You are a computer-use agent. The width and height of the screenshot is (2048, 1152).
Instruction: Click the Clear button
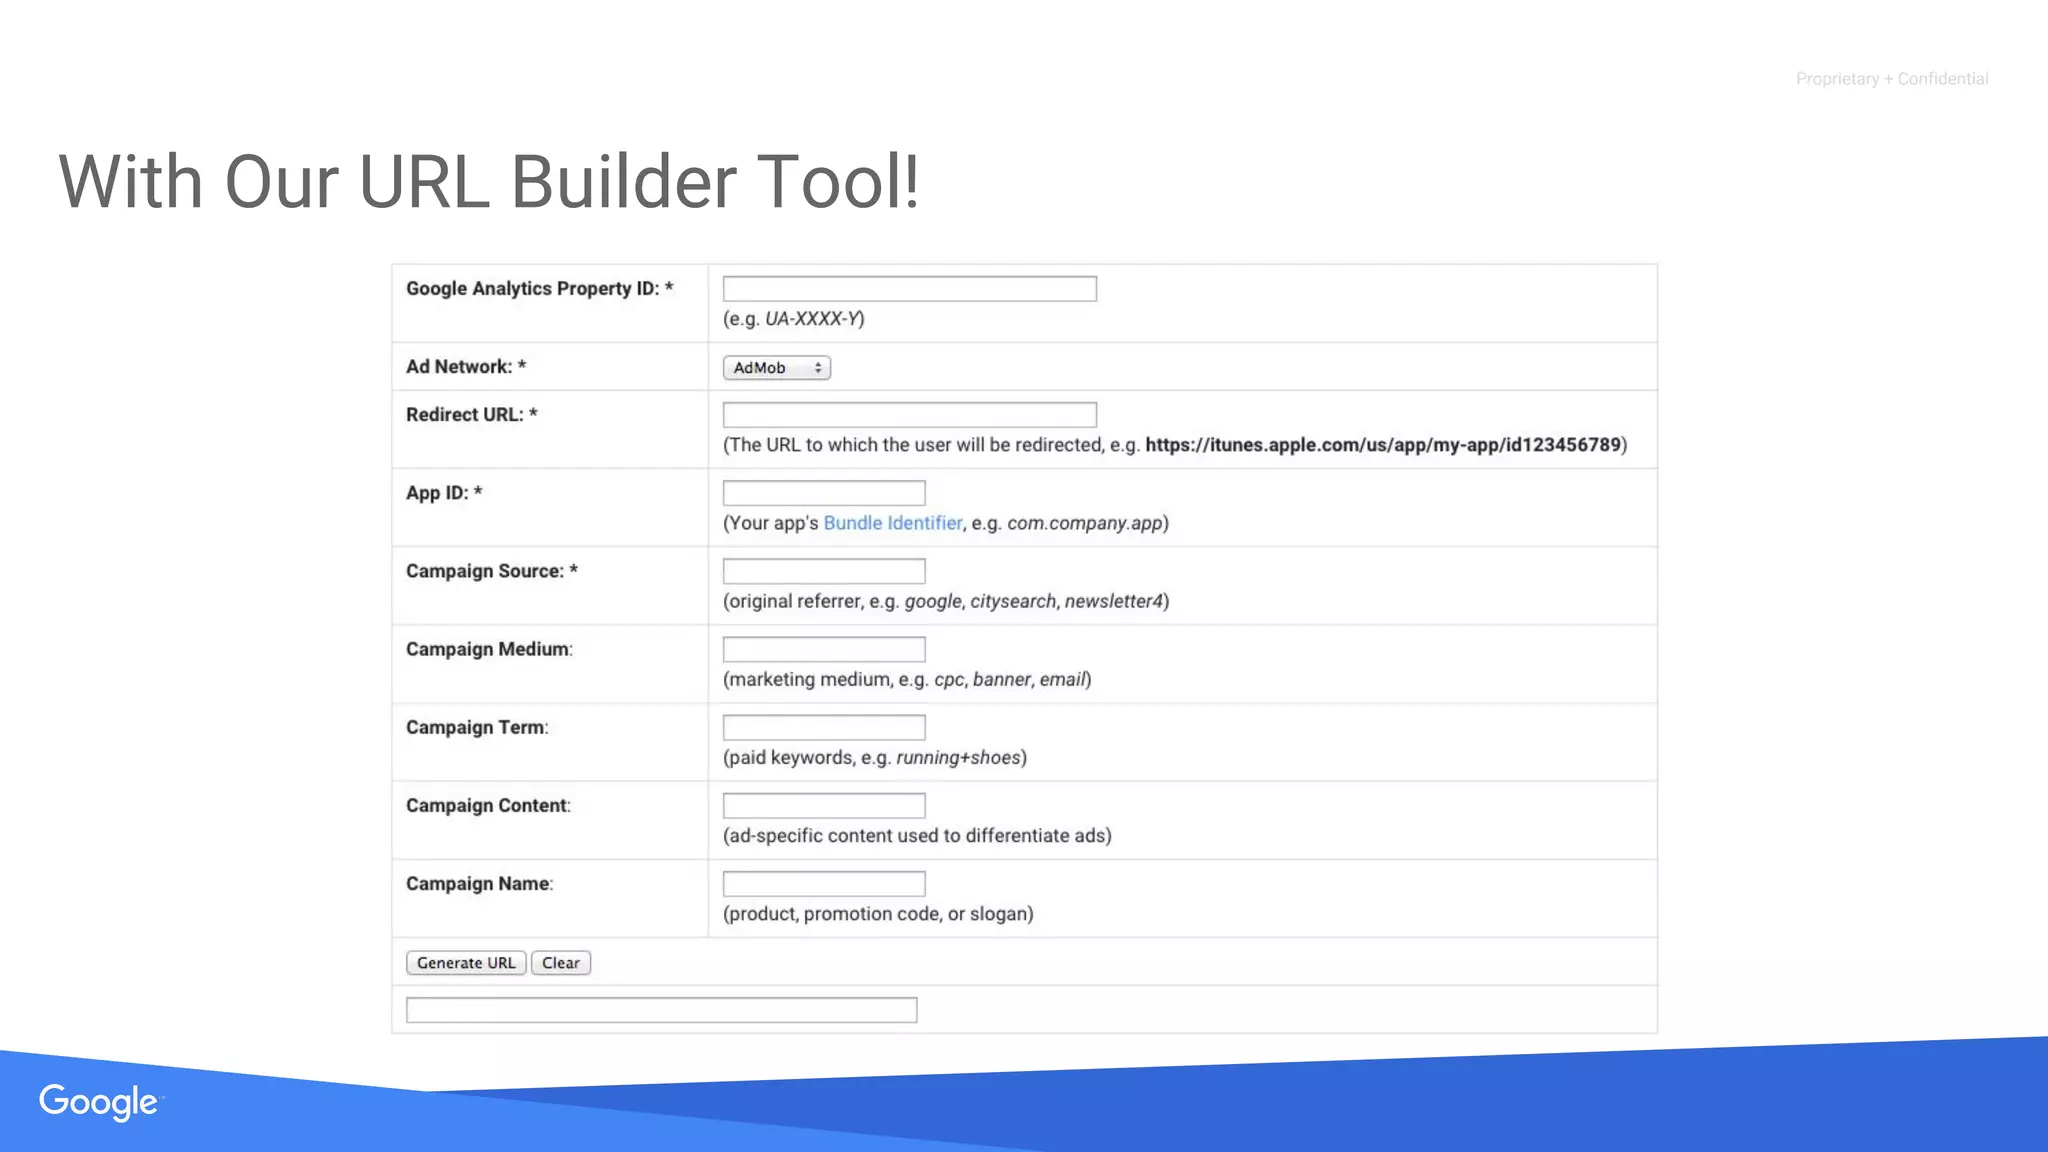pyautogui.click(x=561, y=963)
